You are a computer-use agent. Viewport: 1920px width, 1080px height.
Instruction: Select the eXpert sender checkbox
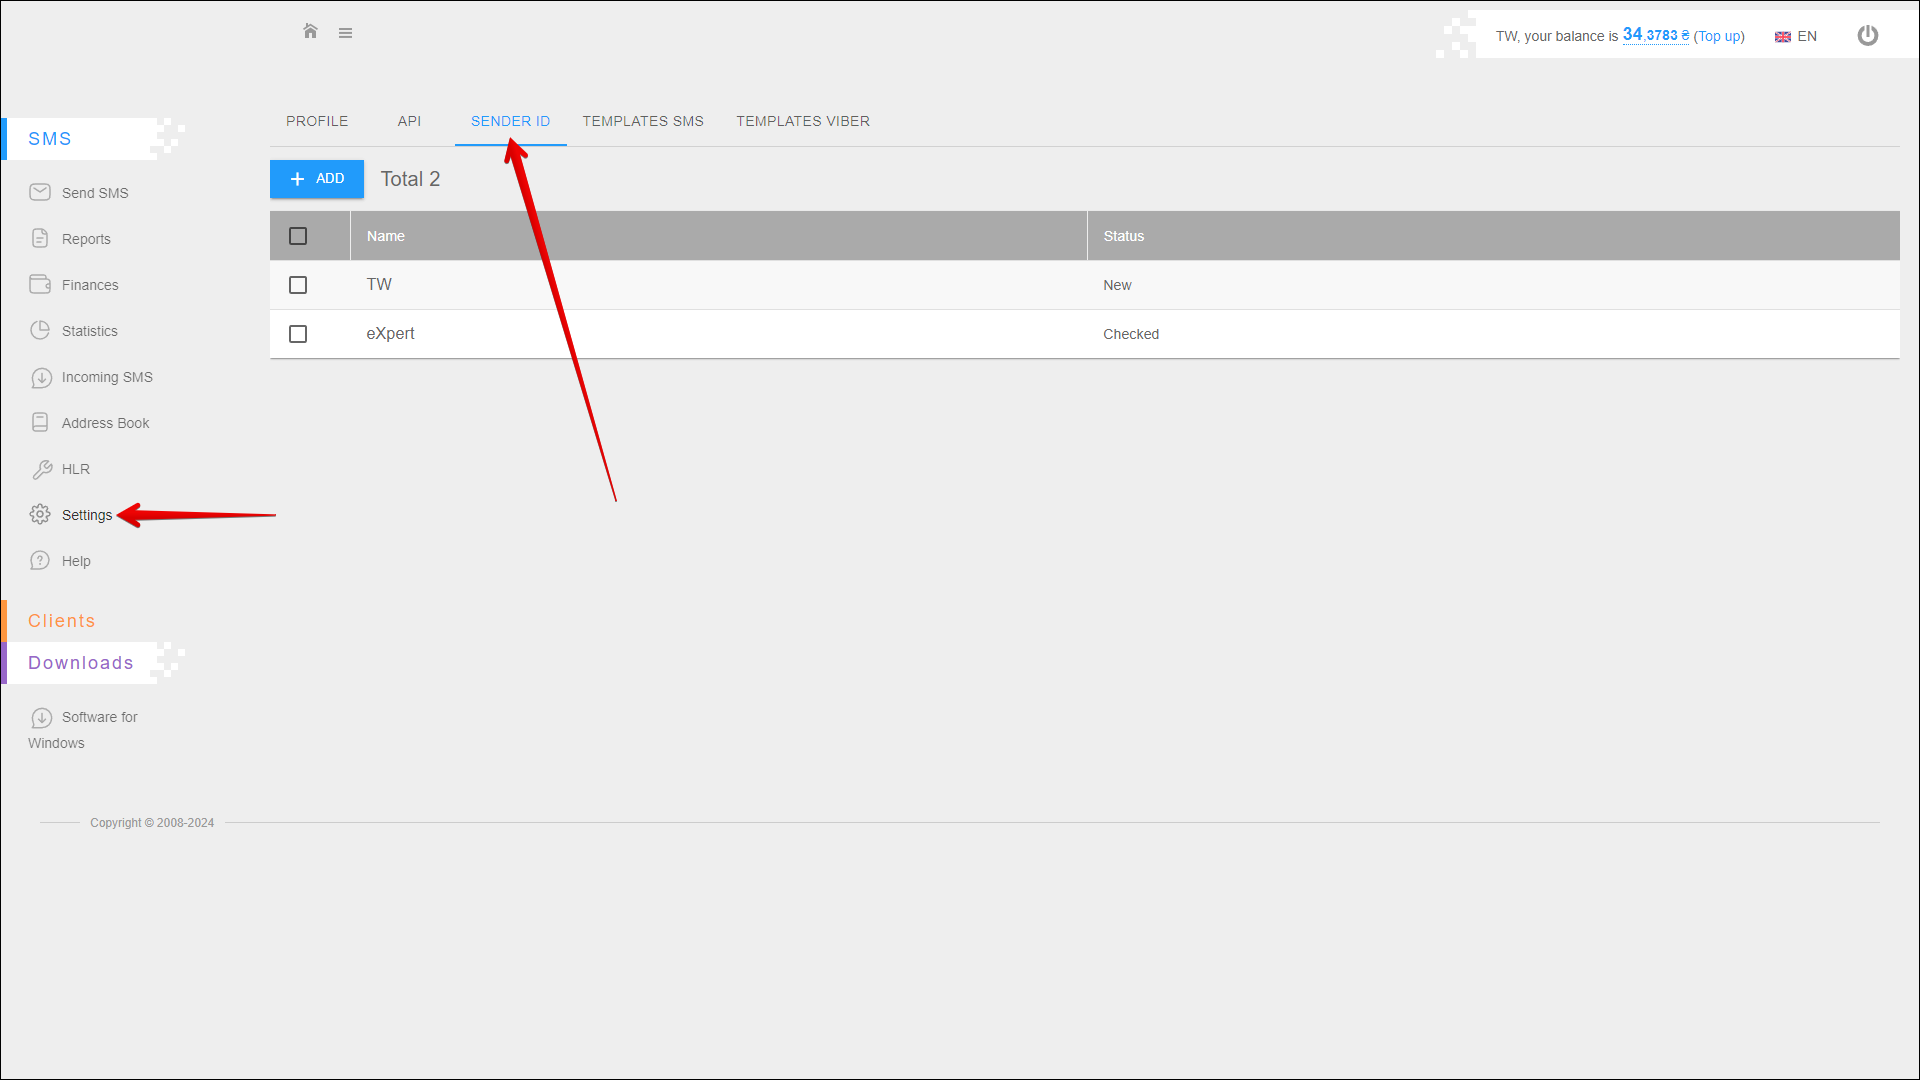[298, 334]
